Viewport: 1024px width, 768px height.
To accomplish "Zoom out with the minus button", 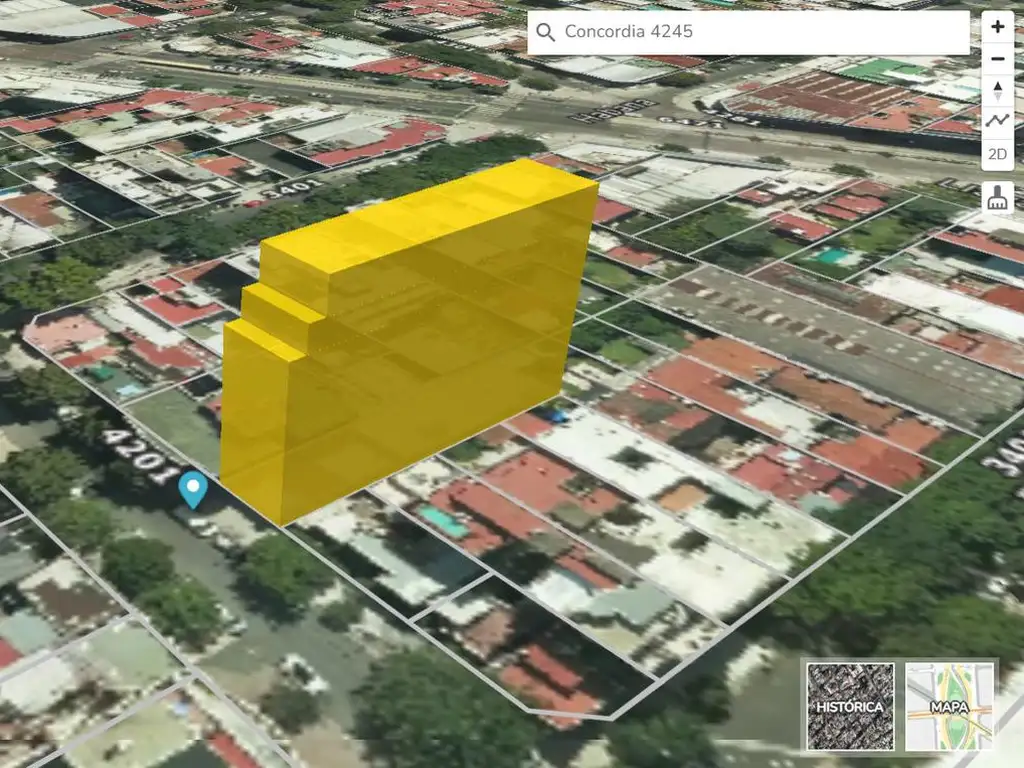I will click(997, 59).
